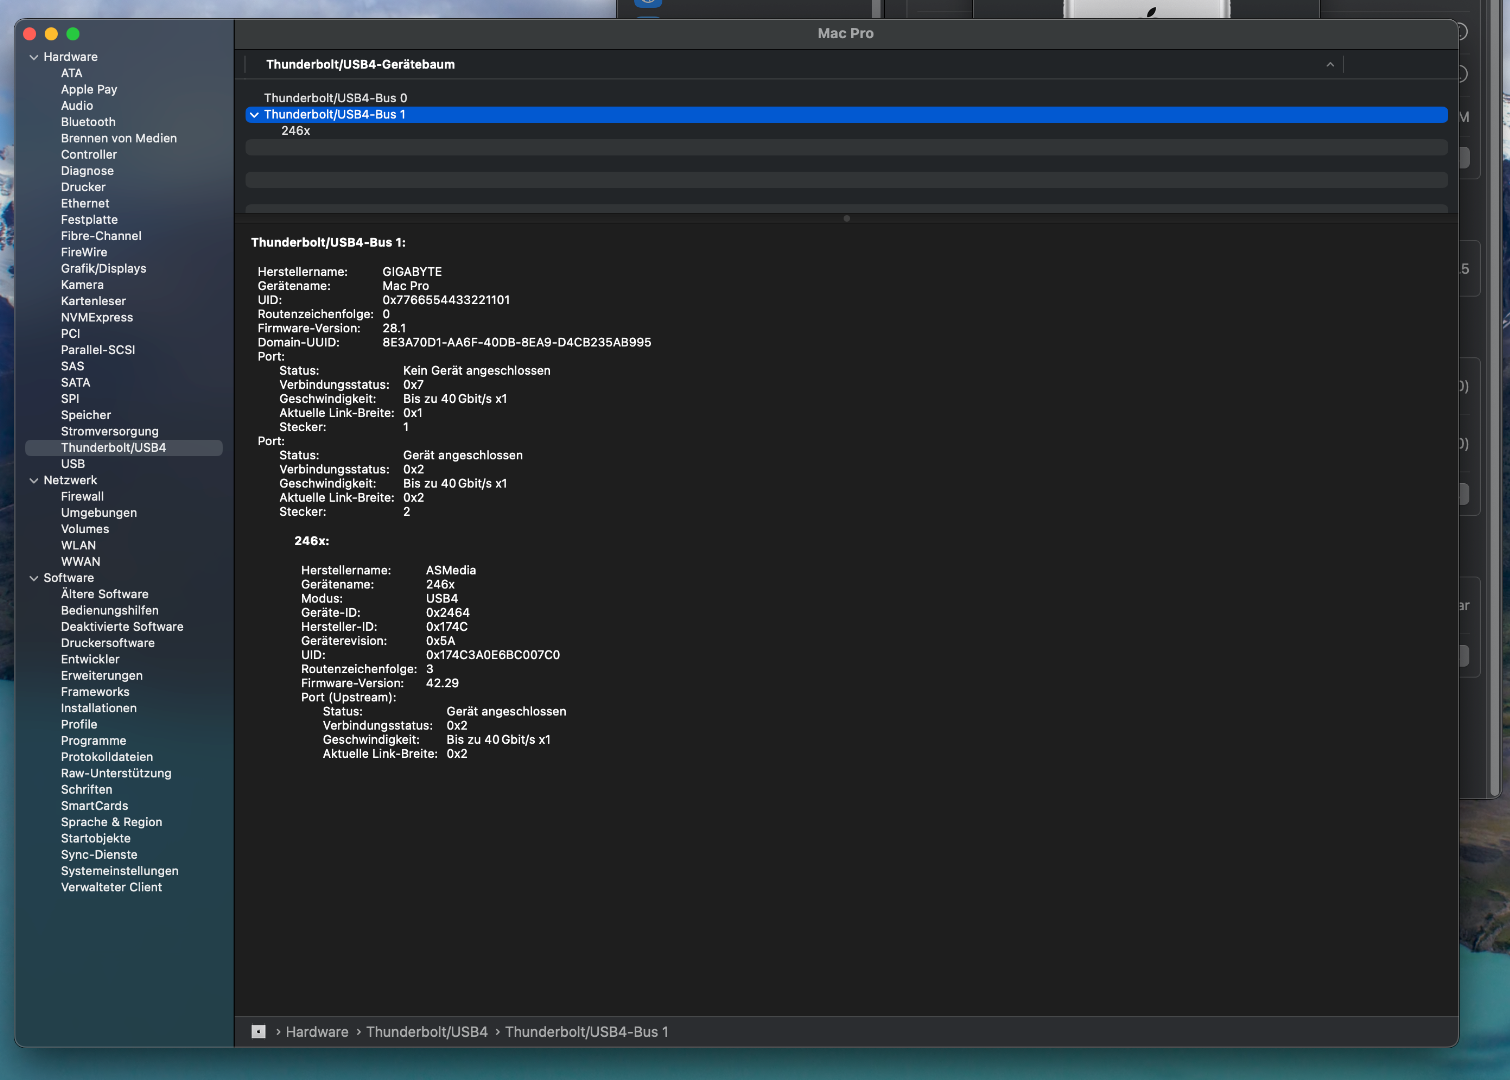The width and height of the screenshot is (1510, 1080).
Task: Select the 246x device in the tree
Action: [295, 131]
